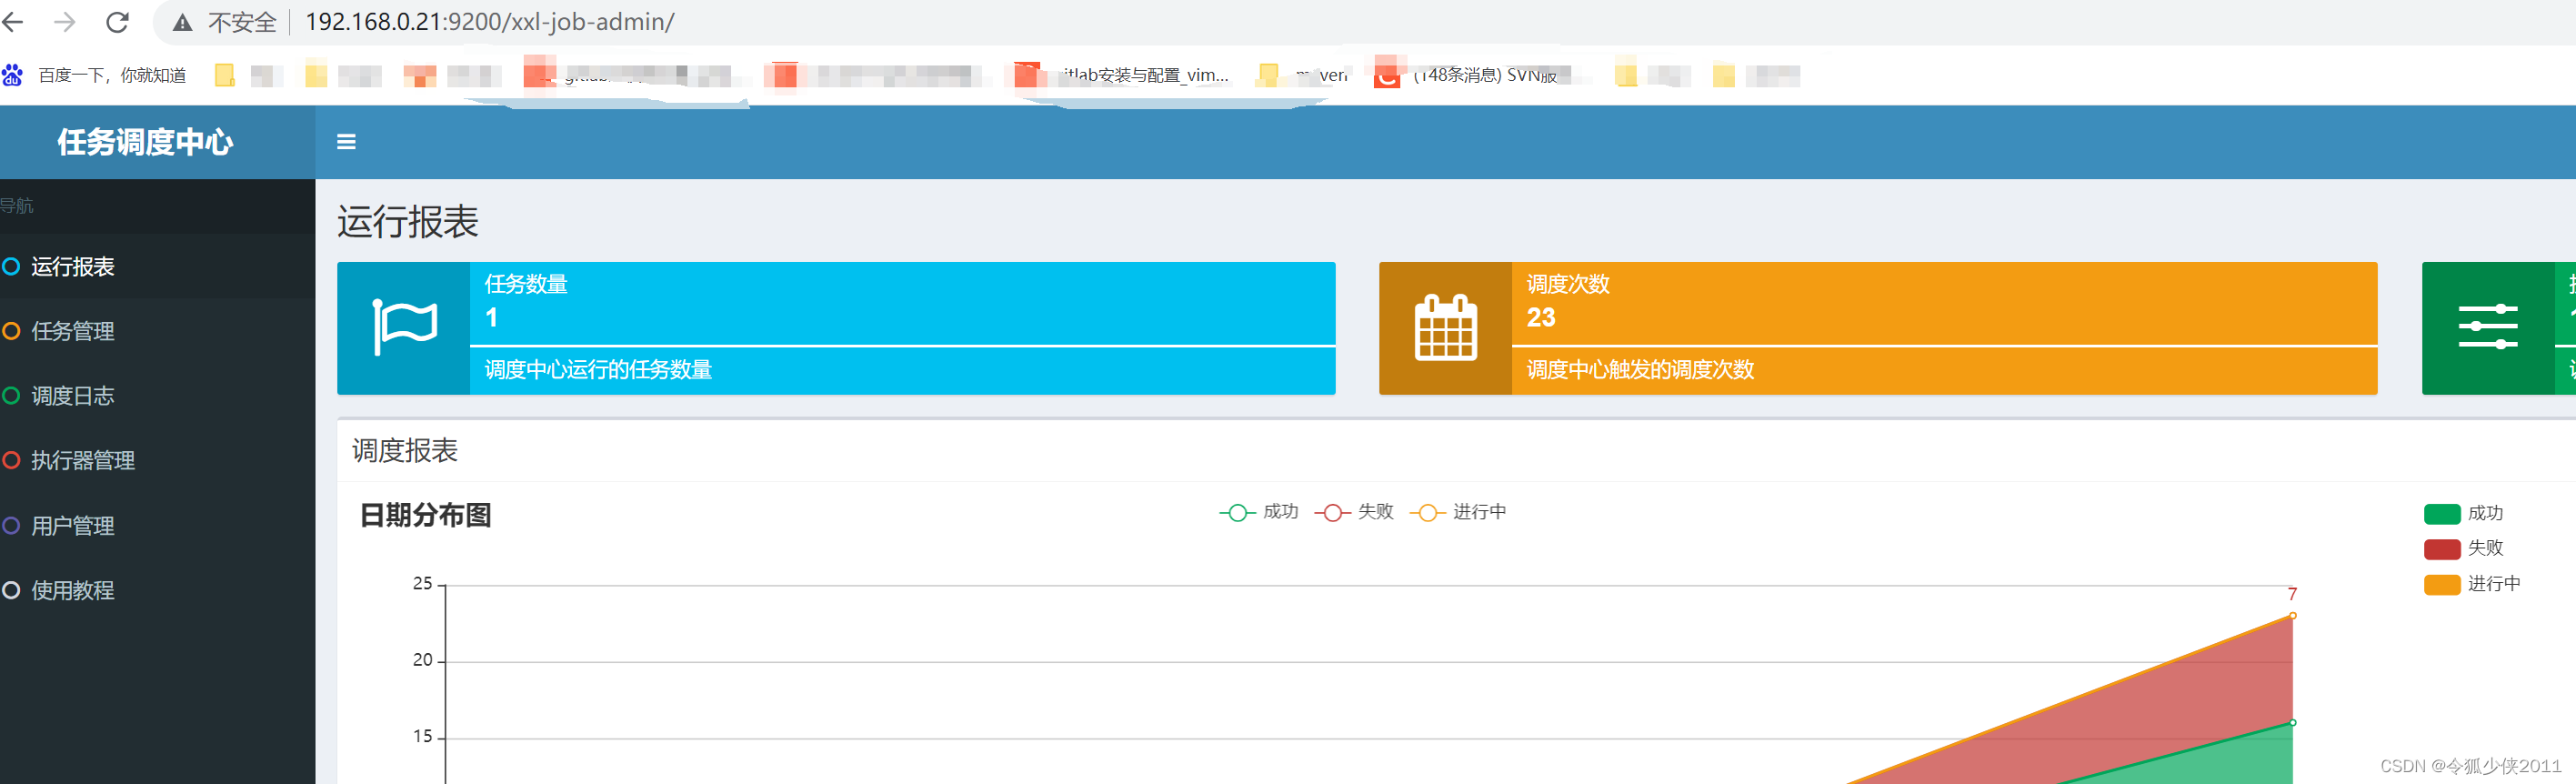2576x784 pixels.
Task: Click the green circle icon beside 调度日志
Action: (11, 396)
